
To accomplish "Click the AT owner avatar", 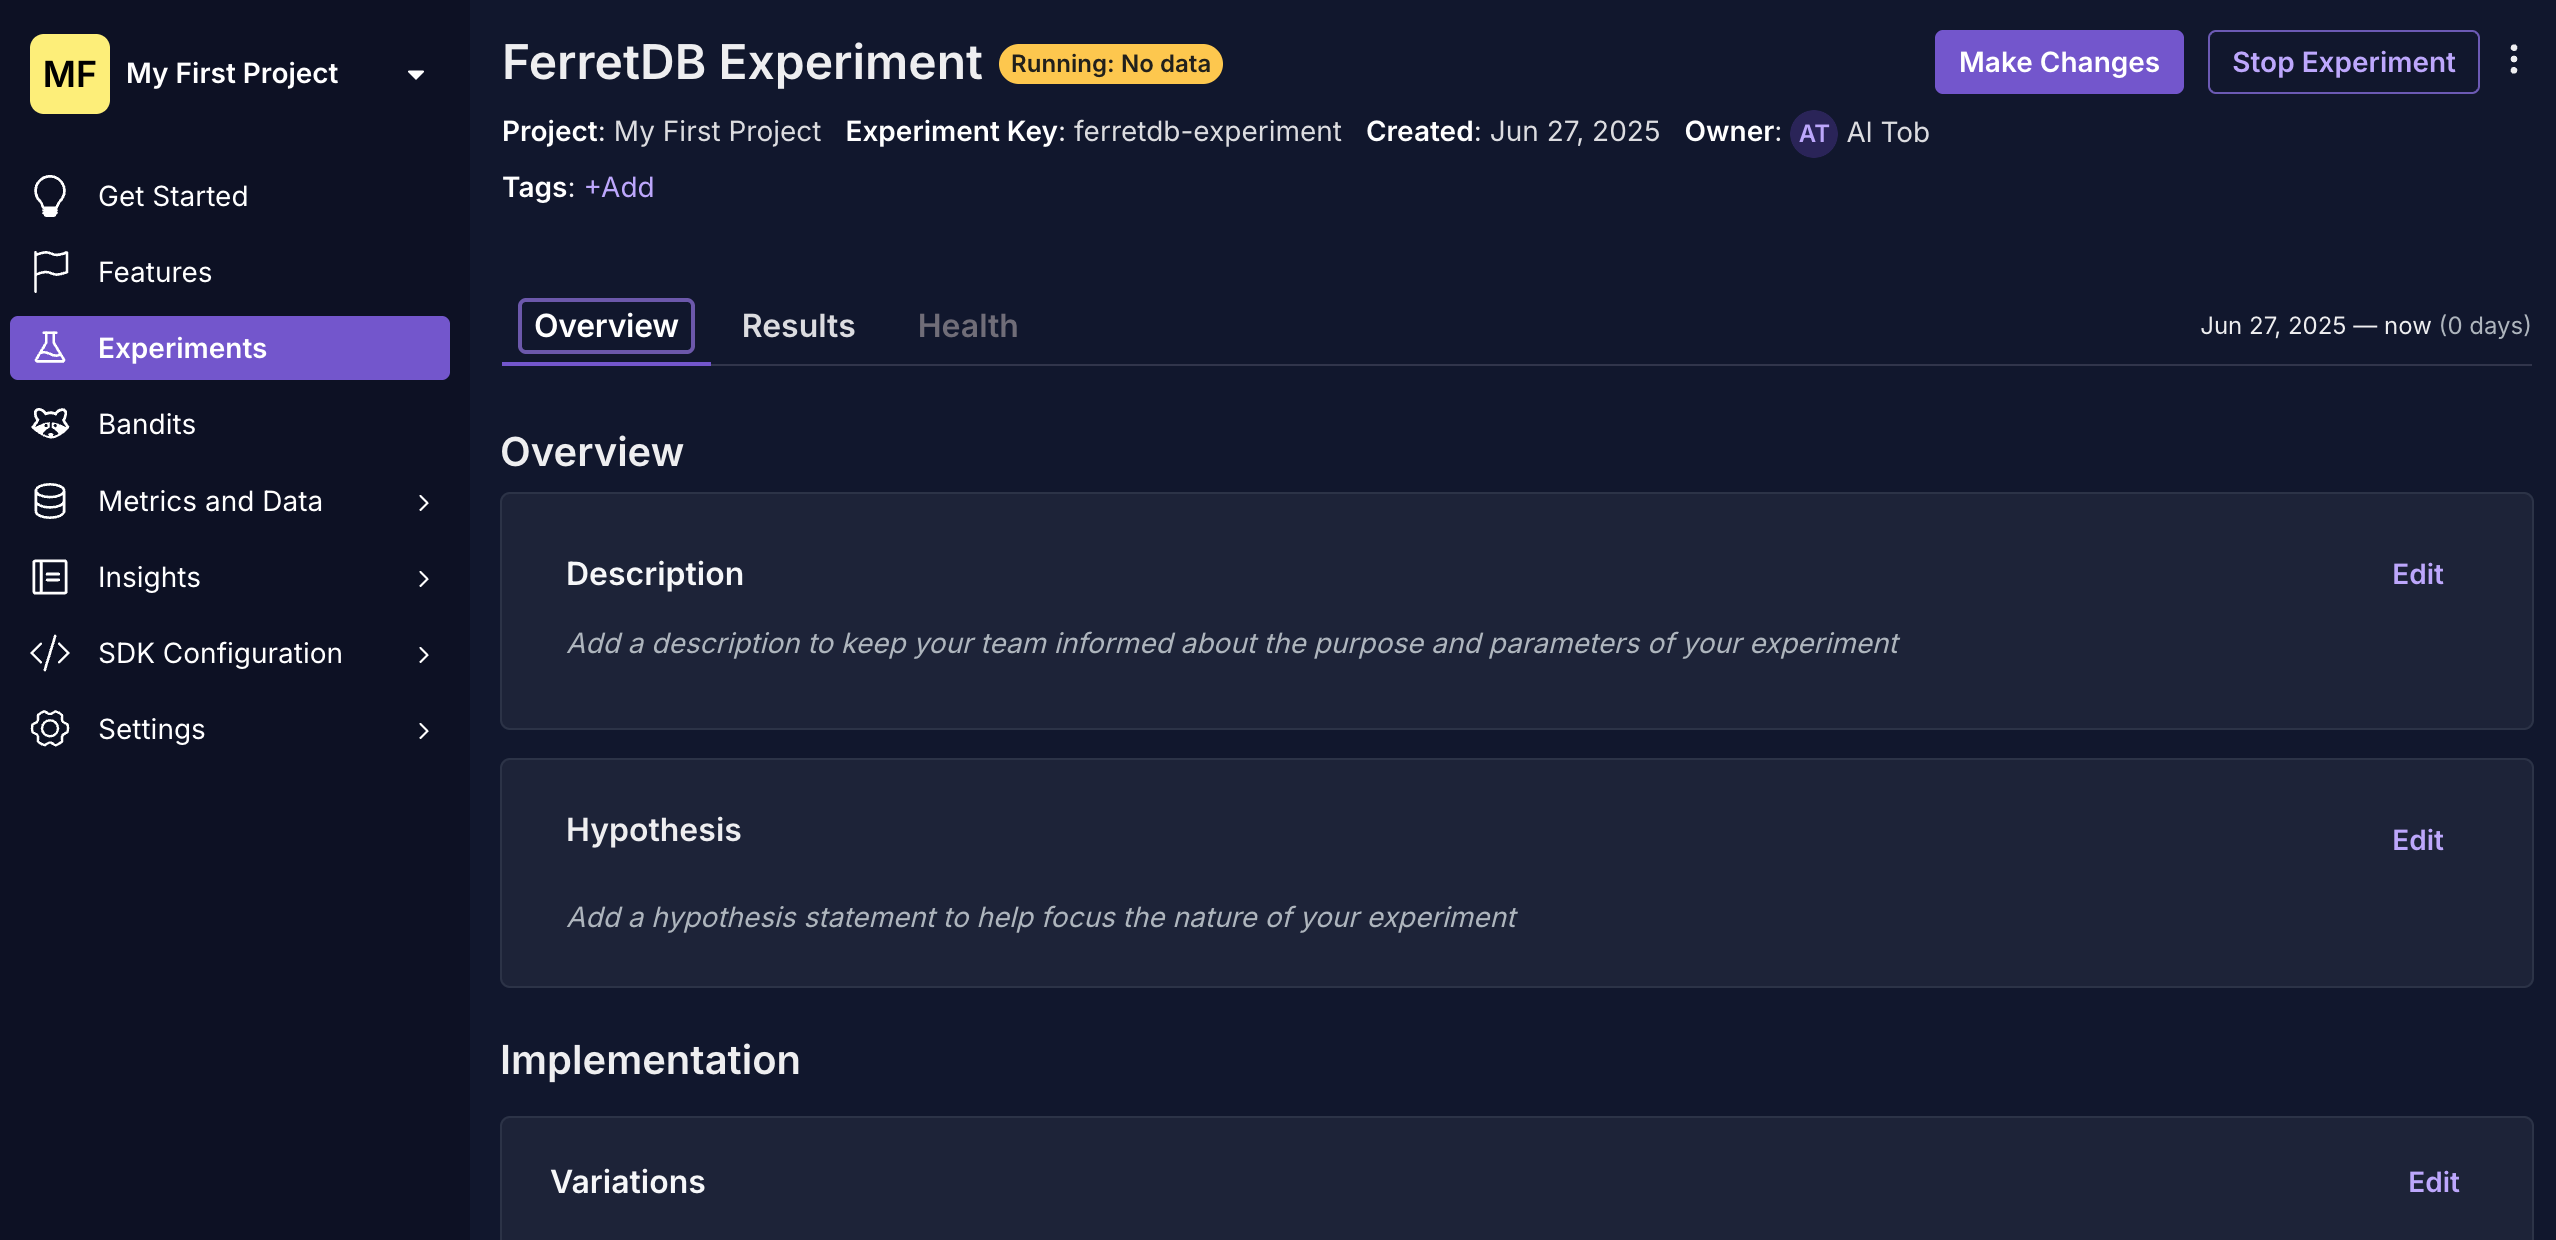I will (x=1813, y=133).
